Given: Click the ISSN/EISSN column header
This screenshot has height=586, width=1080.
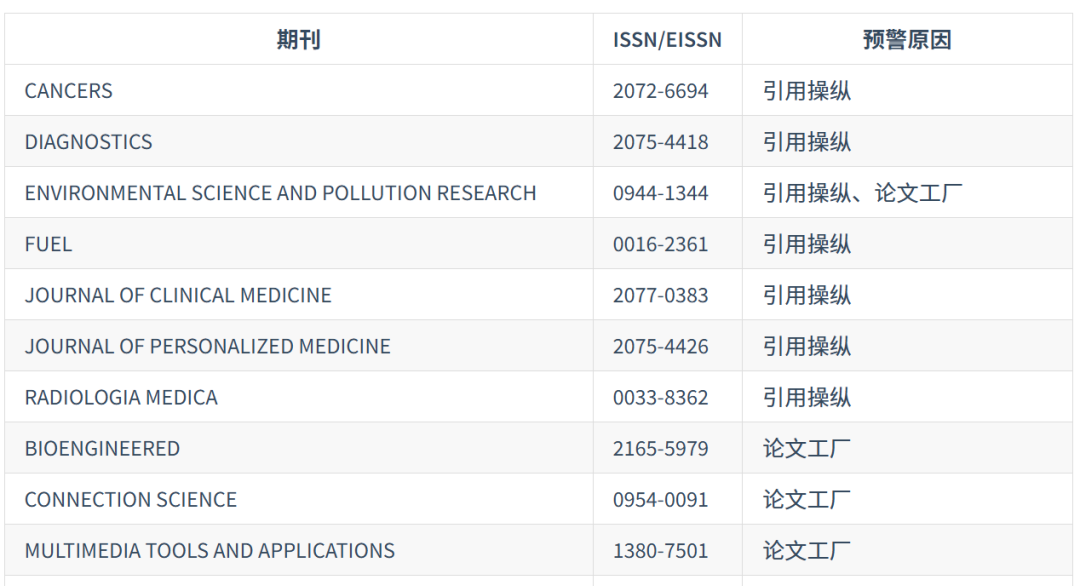Looking at the screenshot, I should click(x=667, y=39).
